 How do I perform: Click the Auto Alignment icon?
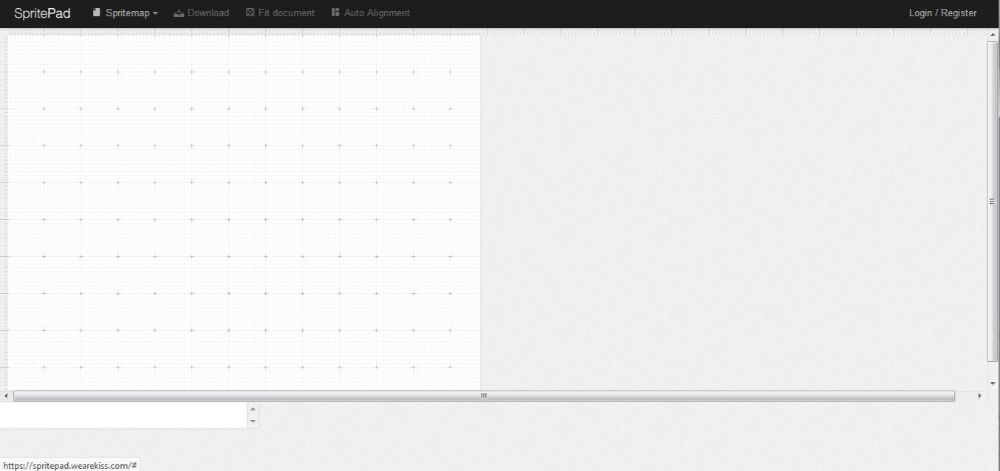click(x=335, y=12)
